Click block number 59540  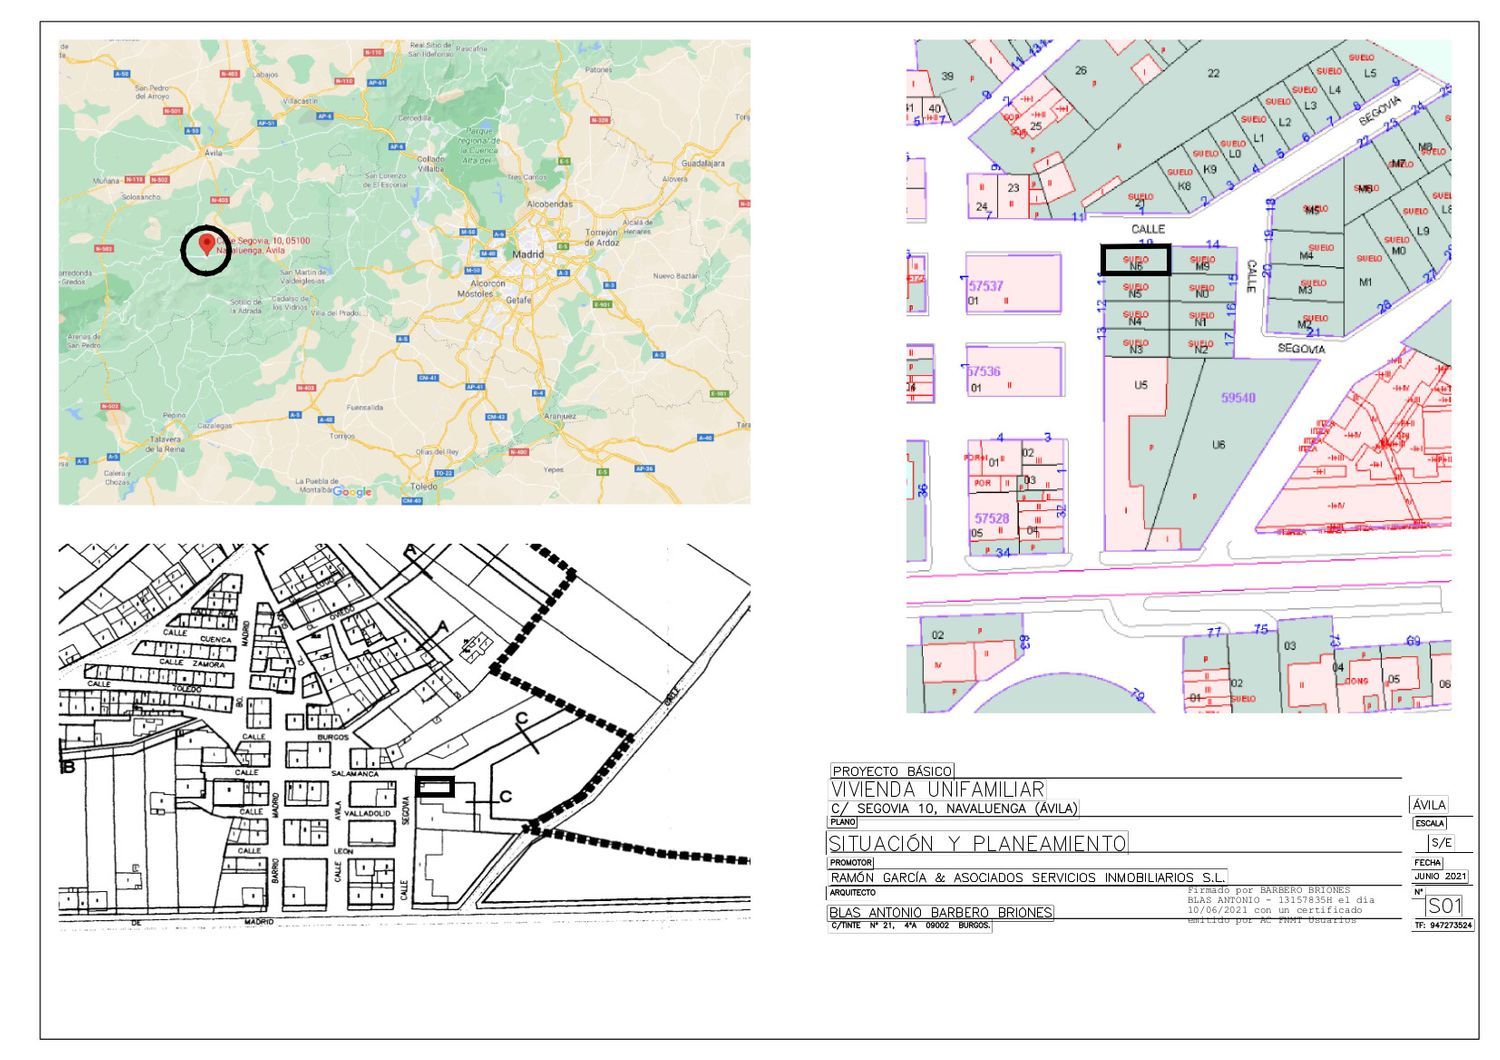point(1237,398)
